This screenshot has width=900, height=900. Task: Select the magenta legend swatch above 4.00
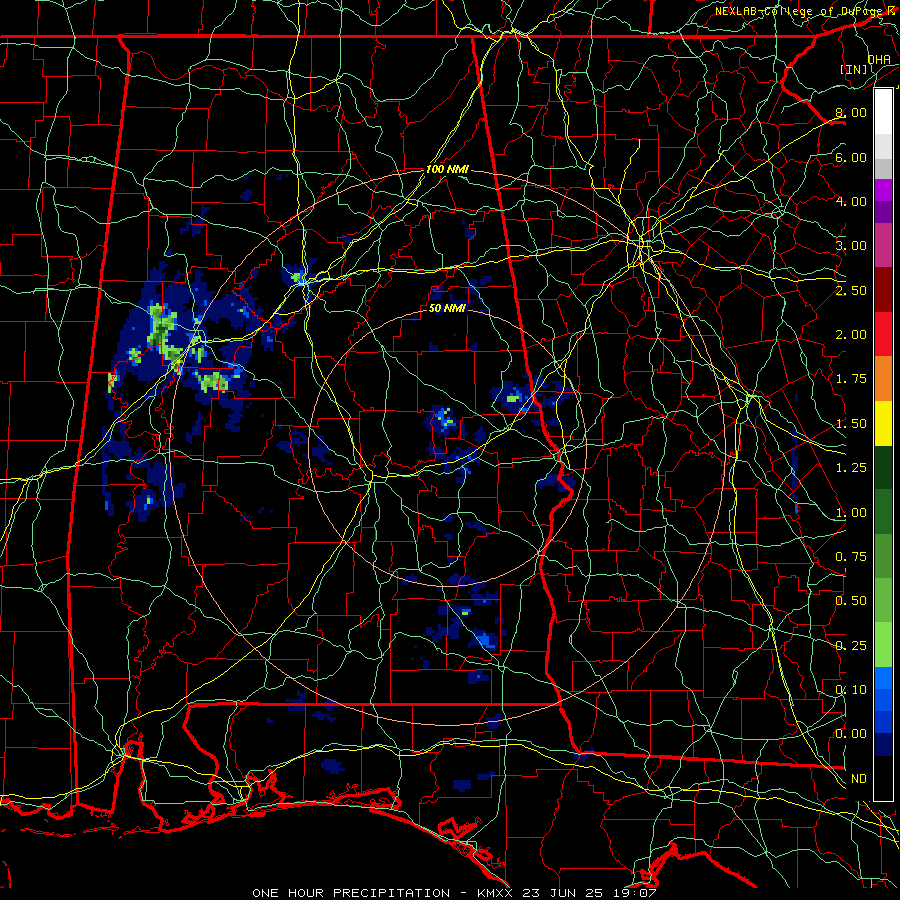coord(883,190)
